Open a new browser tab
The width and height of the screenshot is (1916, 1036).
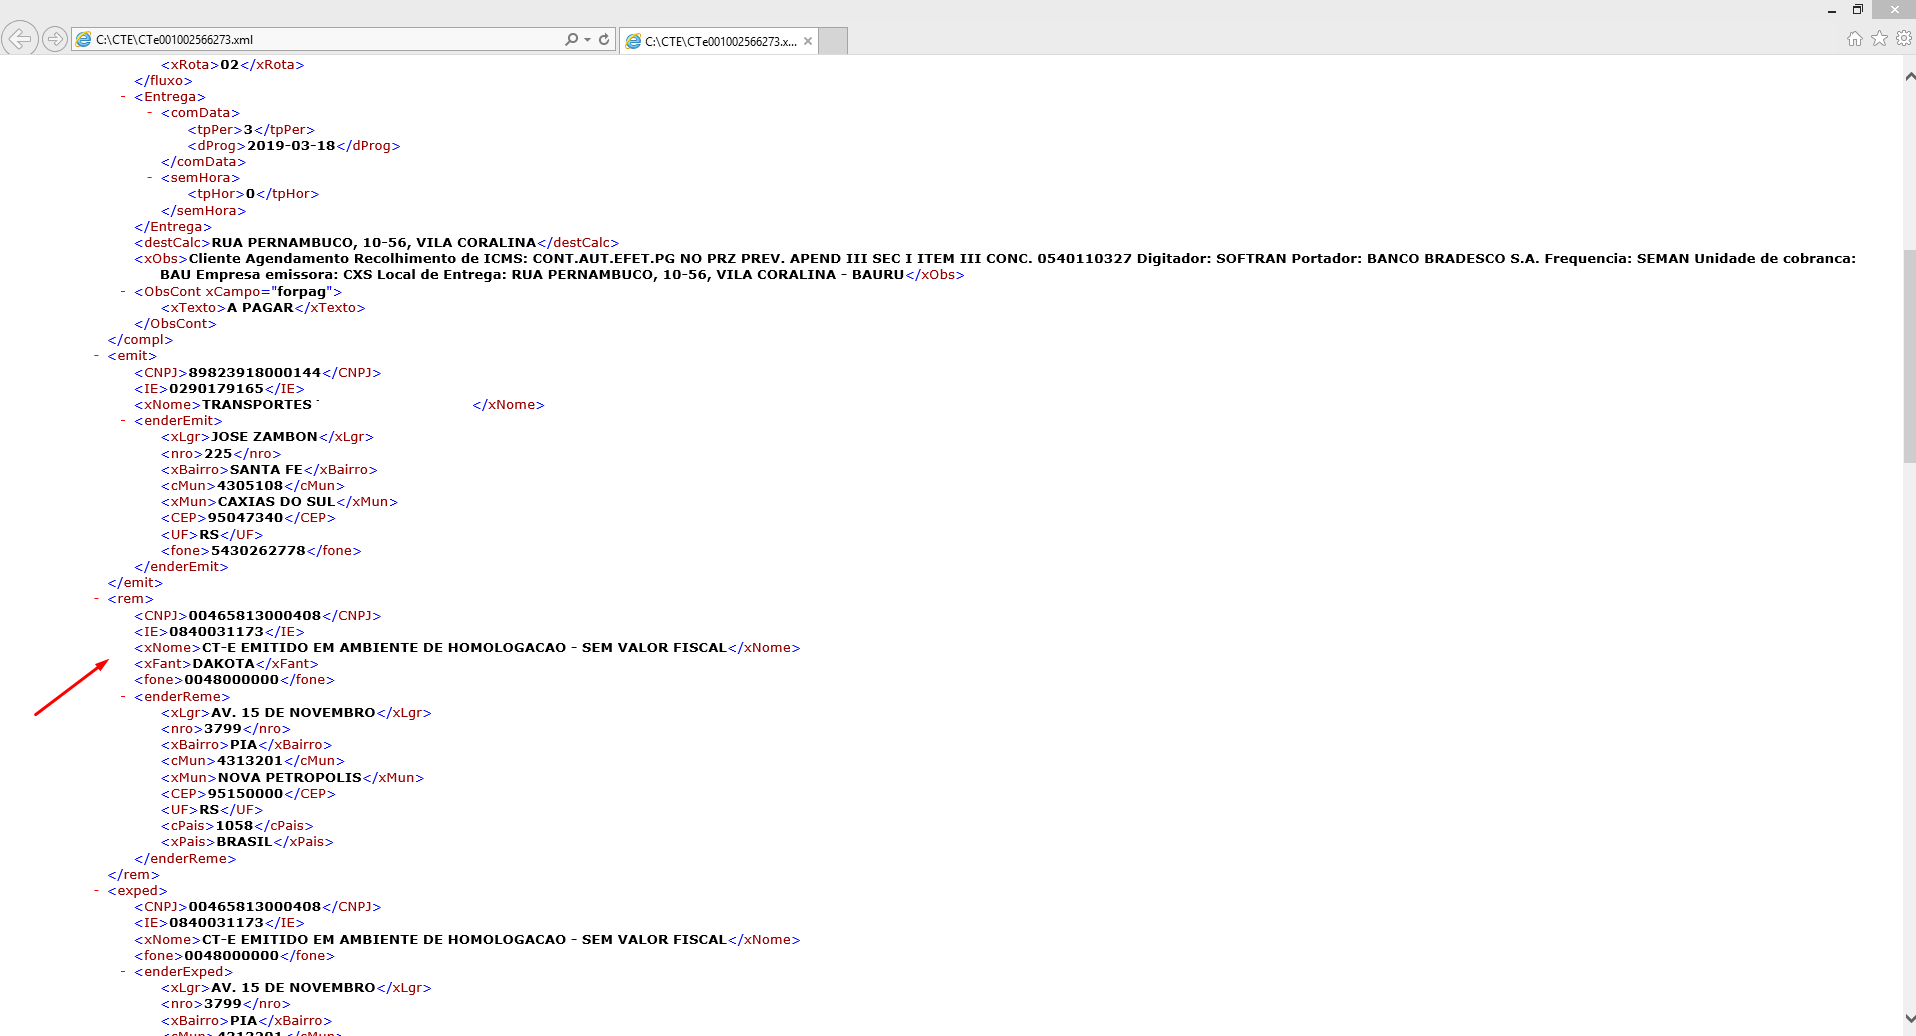(833, 40)
